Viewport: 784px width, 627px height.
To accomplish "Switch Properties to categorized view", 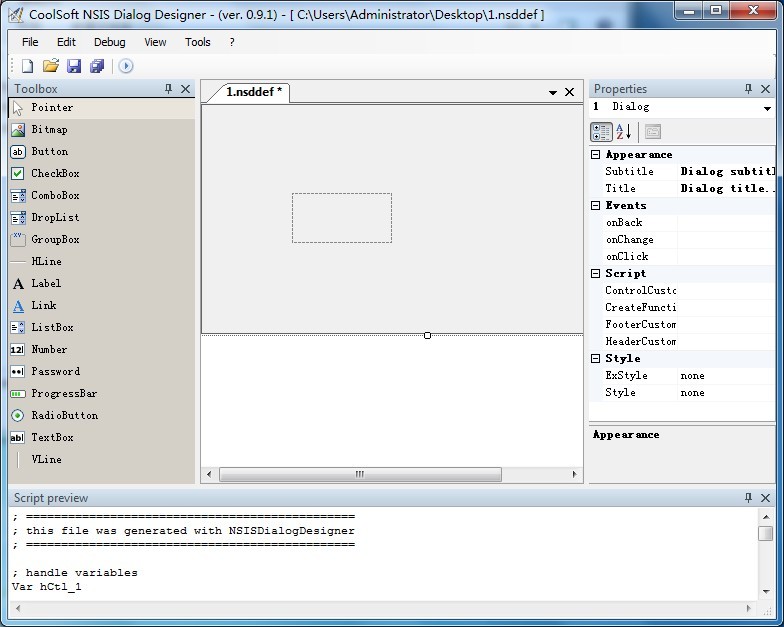I will (601, 132).
